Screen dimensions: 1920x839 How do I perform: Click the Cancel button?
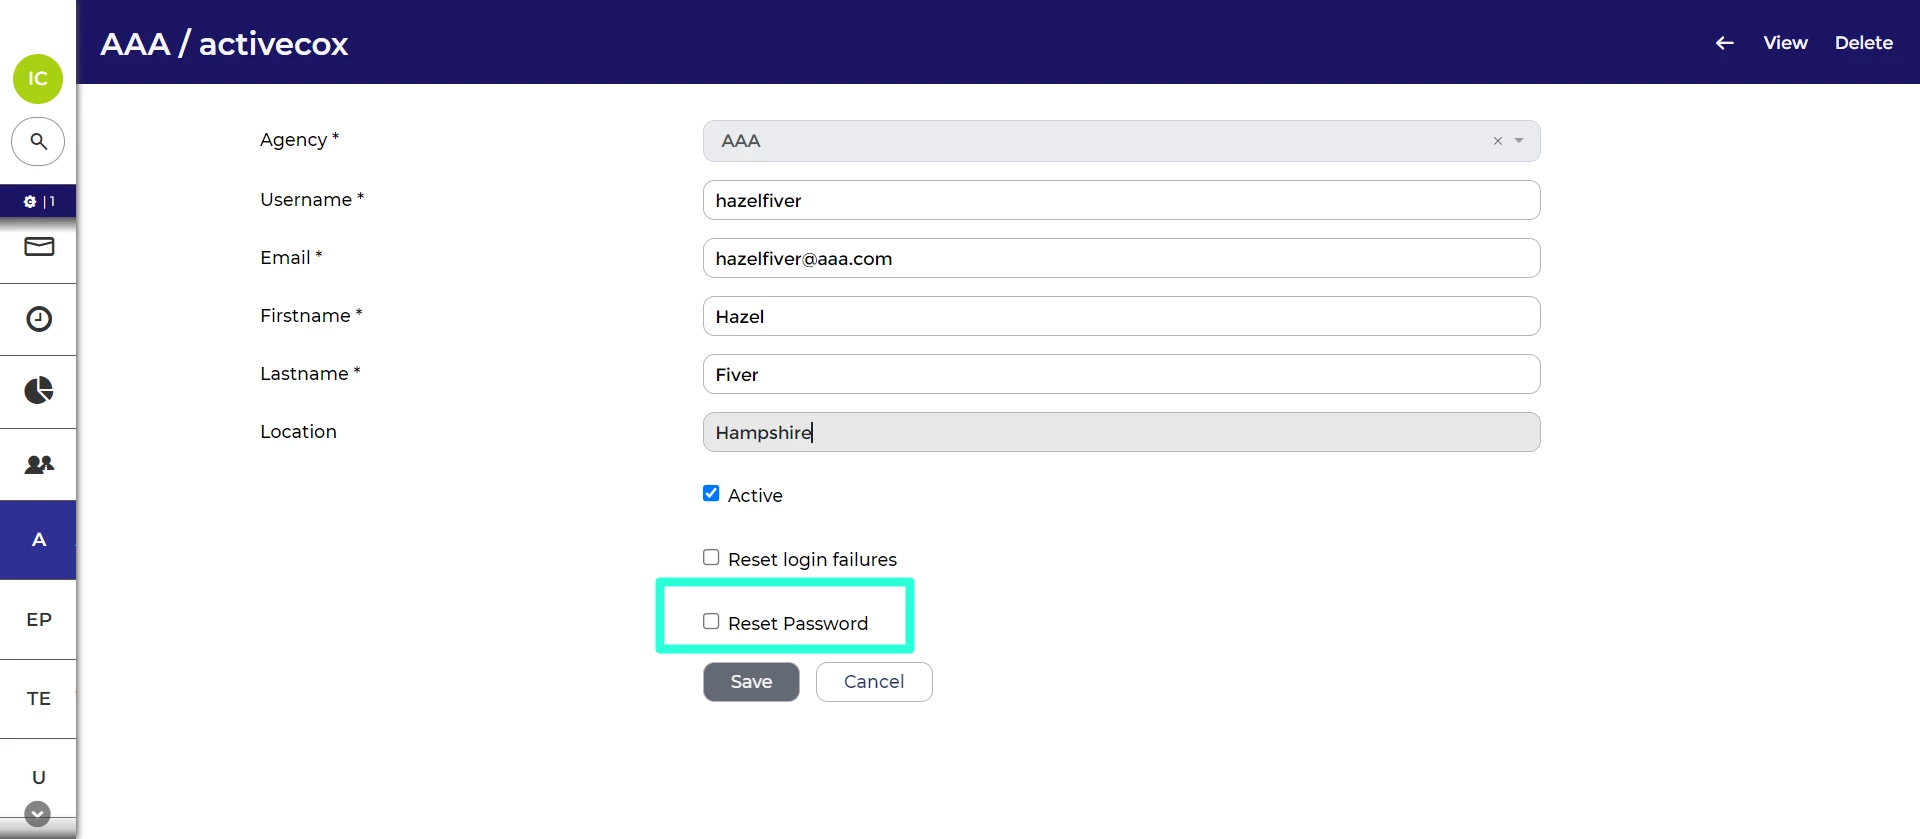pos(874,682)
